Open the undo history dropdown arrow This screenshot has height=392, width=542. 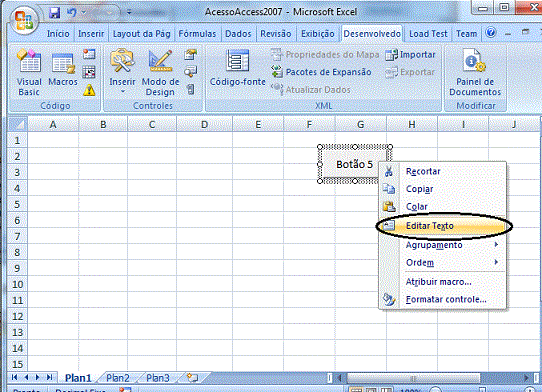[x=83, y=12]
